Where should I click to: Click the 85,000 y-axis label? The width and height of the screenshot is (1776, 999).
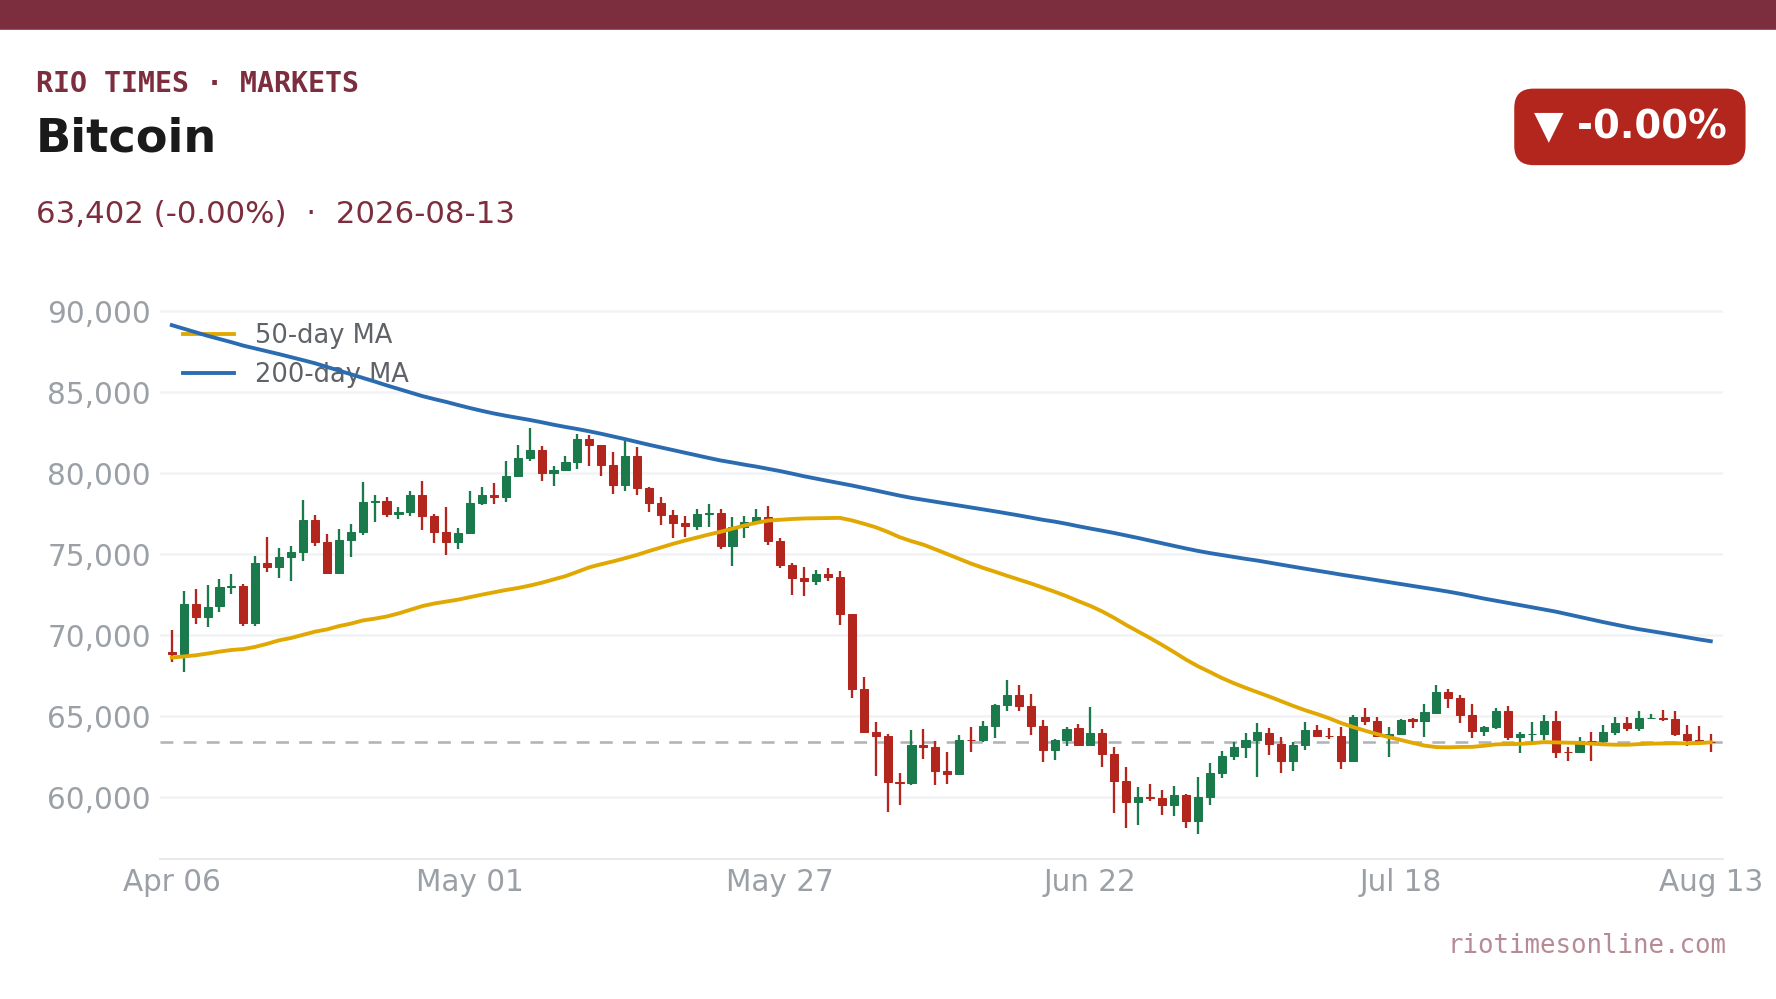click(x=99, y=394)
